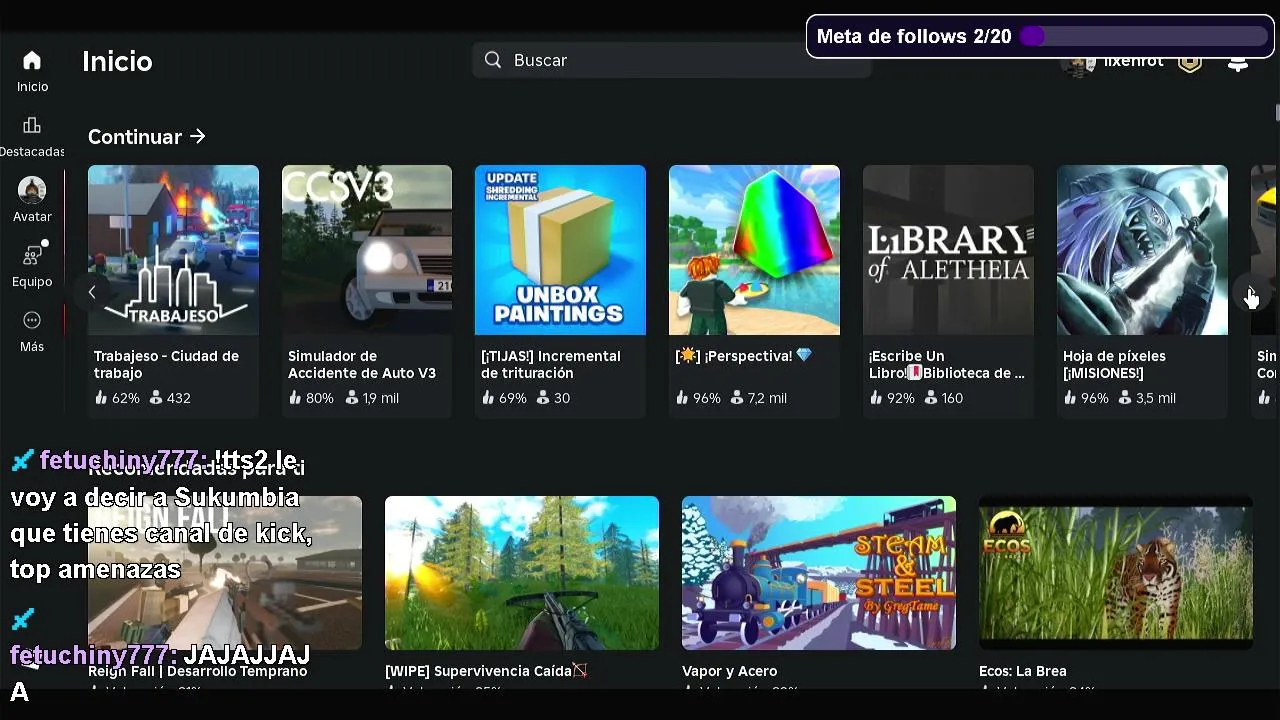Open the notifications icon at top right
This screenshot has height=720, width=1280.
1238,63
